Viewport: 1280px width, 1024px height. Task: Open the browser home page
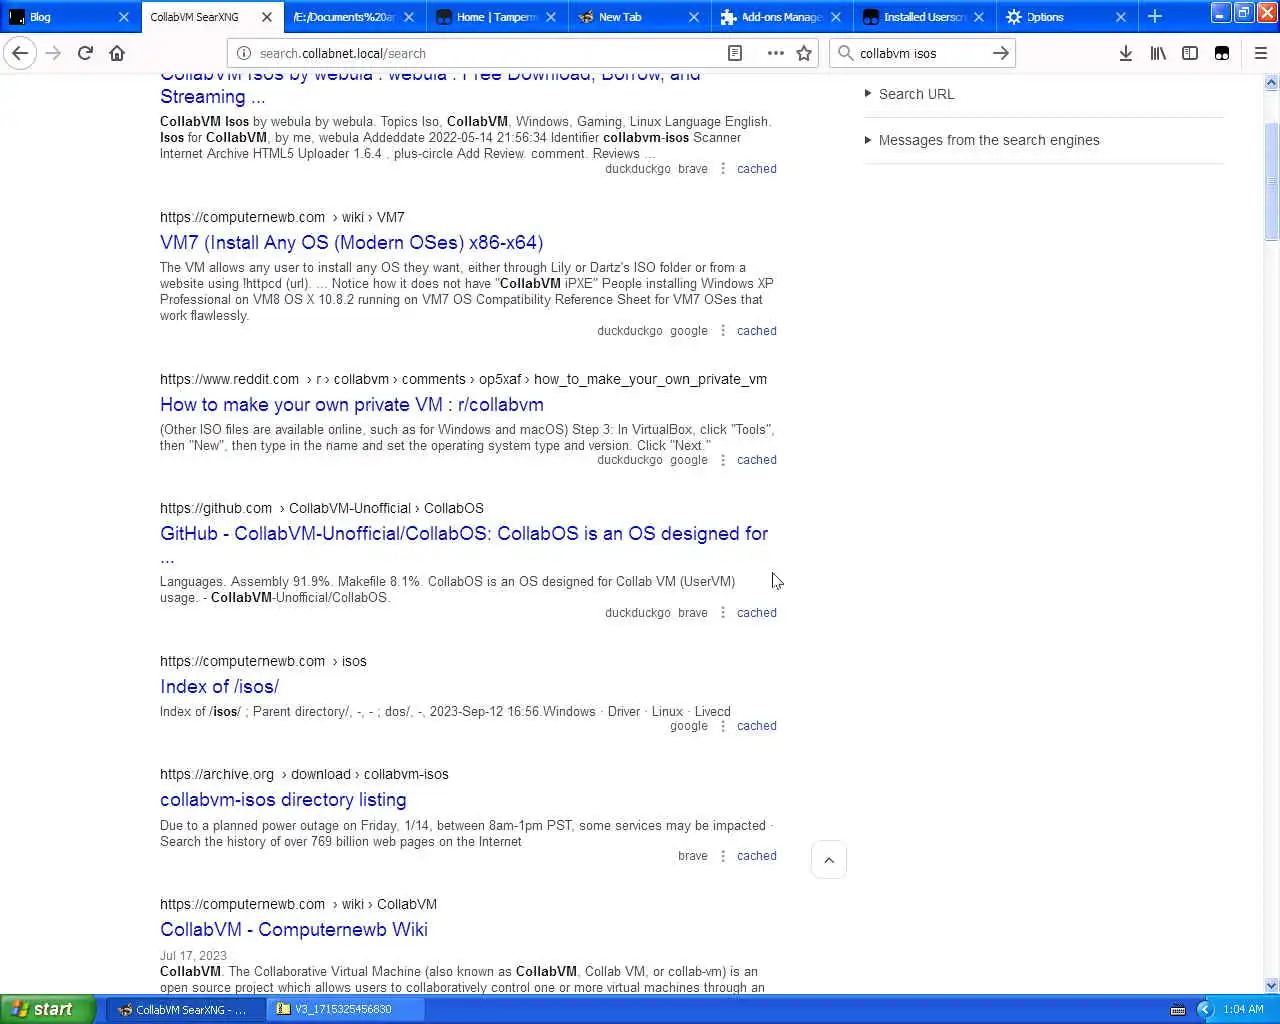tap(117, 53)
